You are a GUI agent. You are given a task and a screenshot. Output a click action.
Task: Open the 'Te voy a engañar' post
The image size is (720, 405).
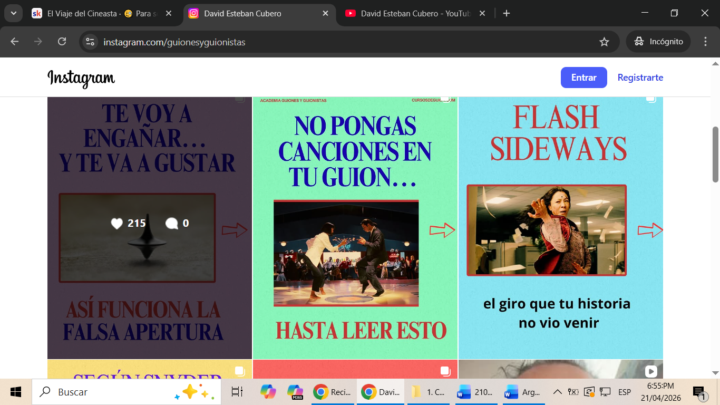pos(150,228)
